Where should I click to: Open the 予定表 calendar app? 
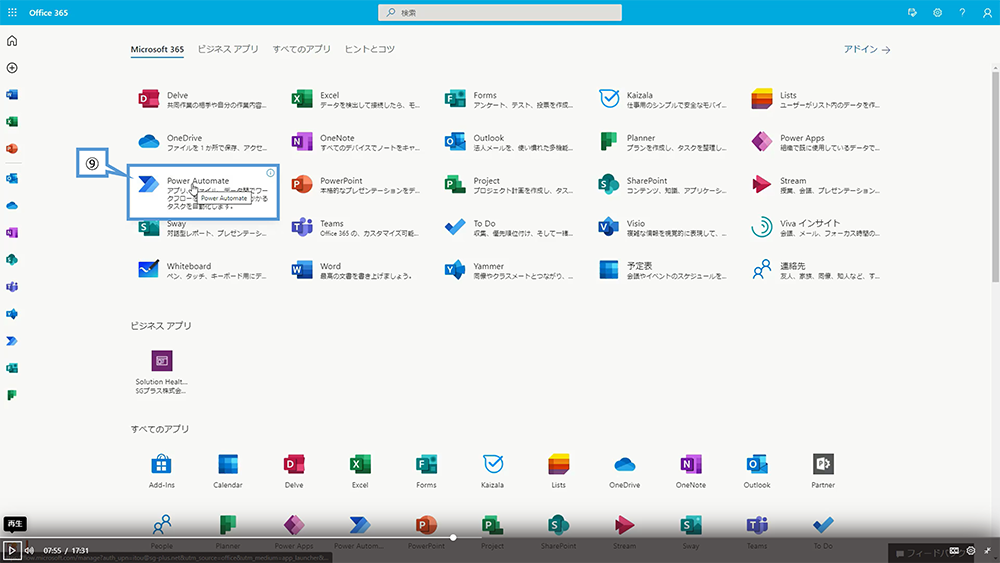pos(663,270)
